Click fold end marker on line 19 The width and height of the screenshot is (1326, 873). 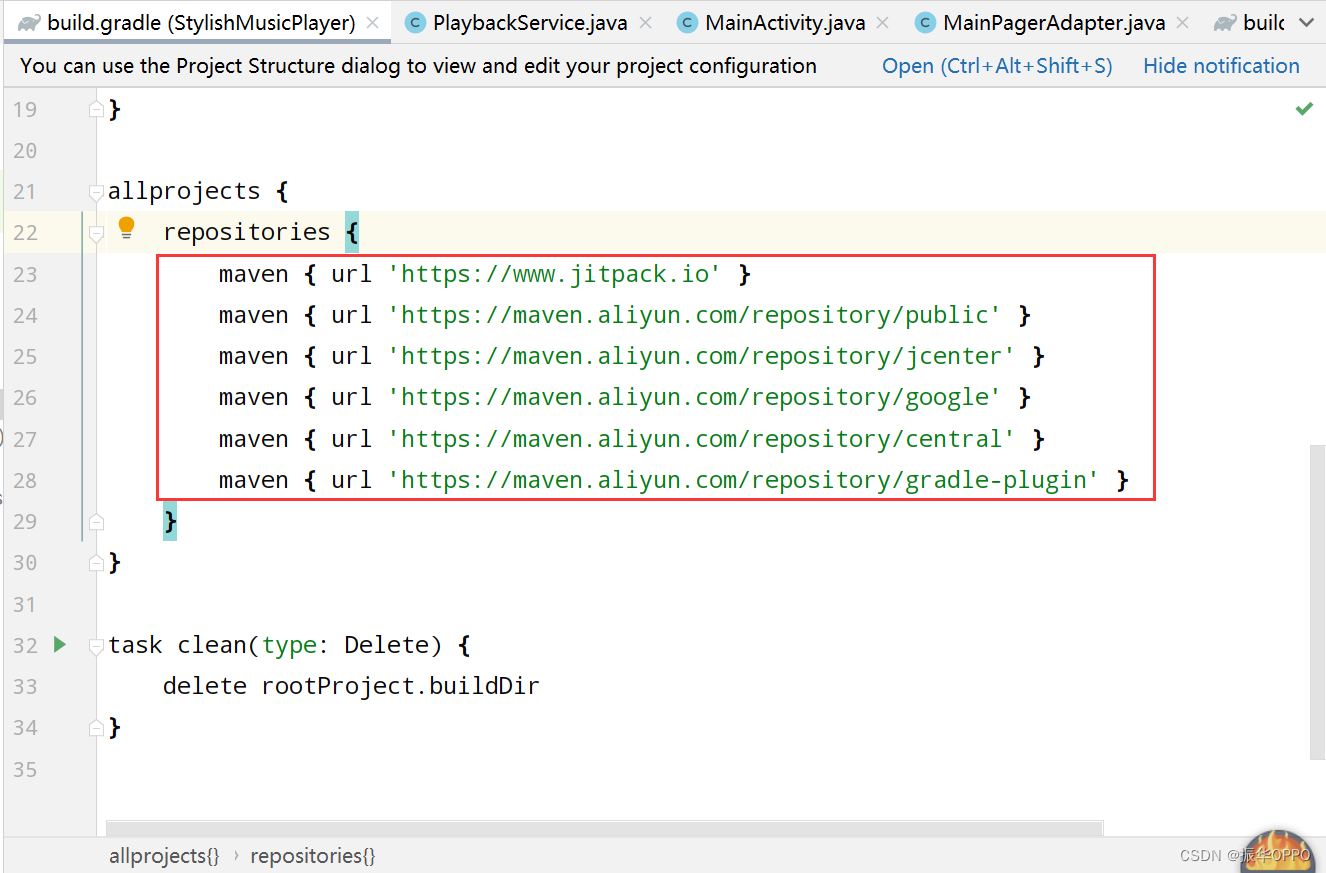[96, 108]
